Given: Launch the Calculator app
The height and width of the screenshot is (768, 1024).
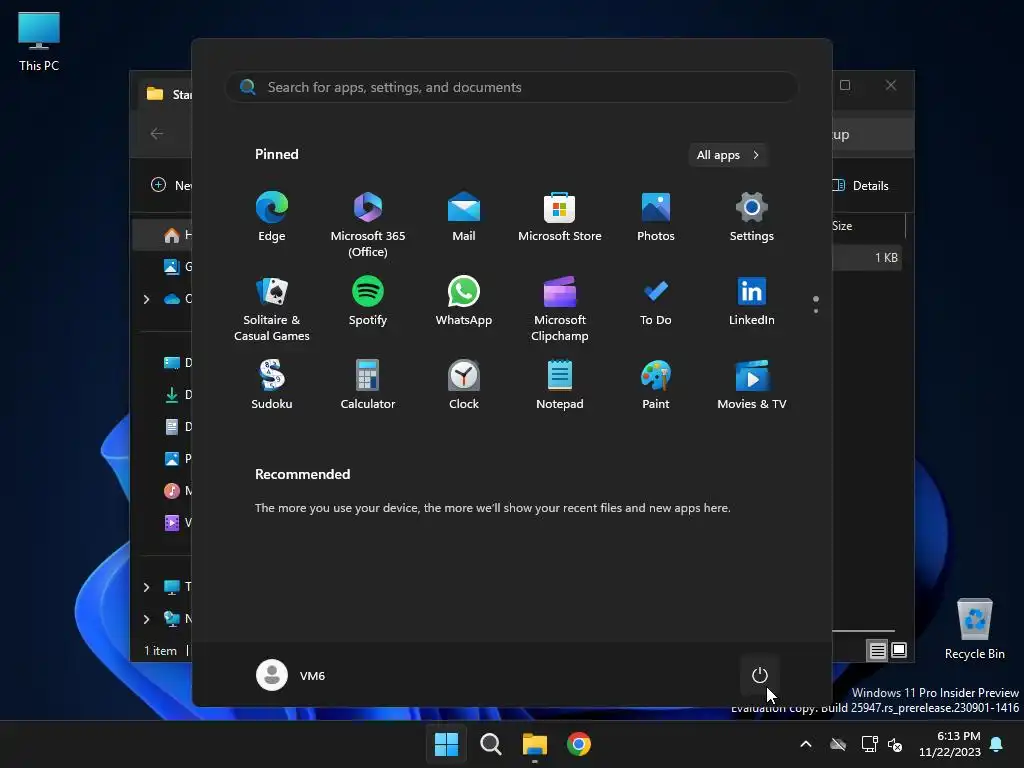Looking at the screenshot, I should [x=368, y=385].
